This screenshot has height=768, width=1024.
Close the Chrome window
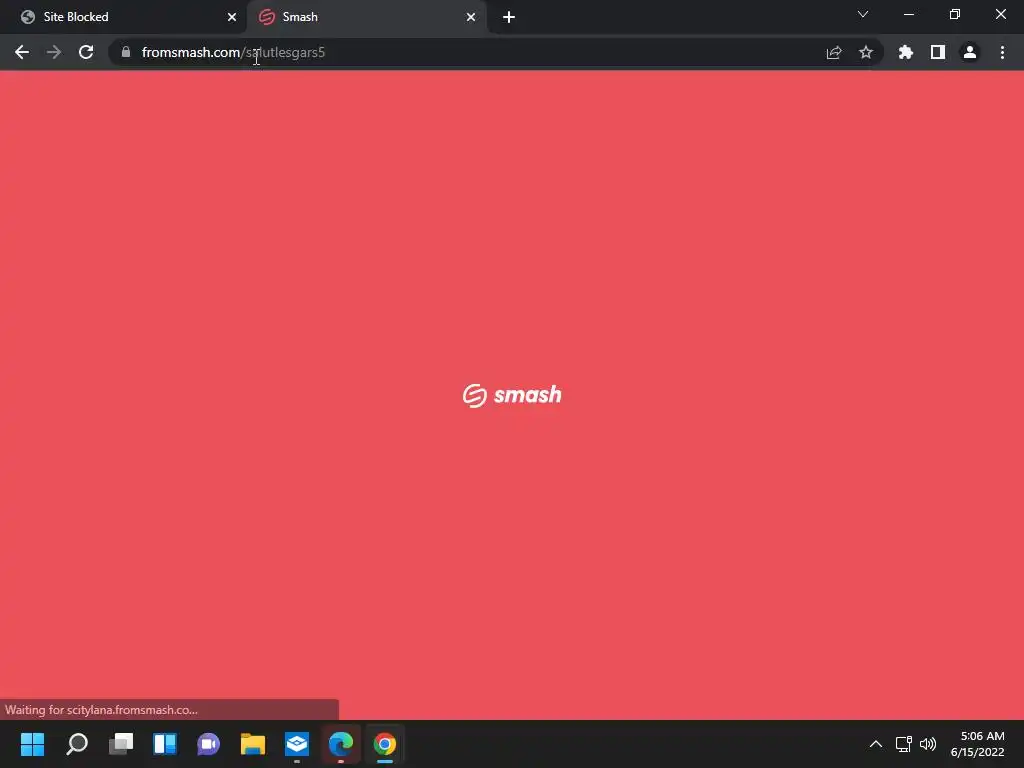click(1000, 14)
